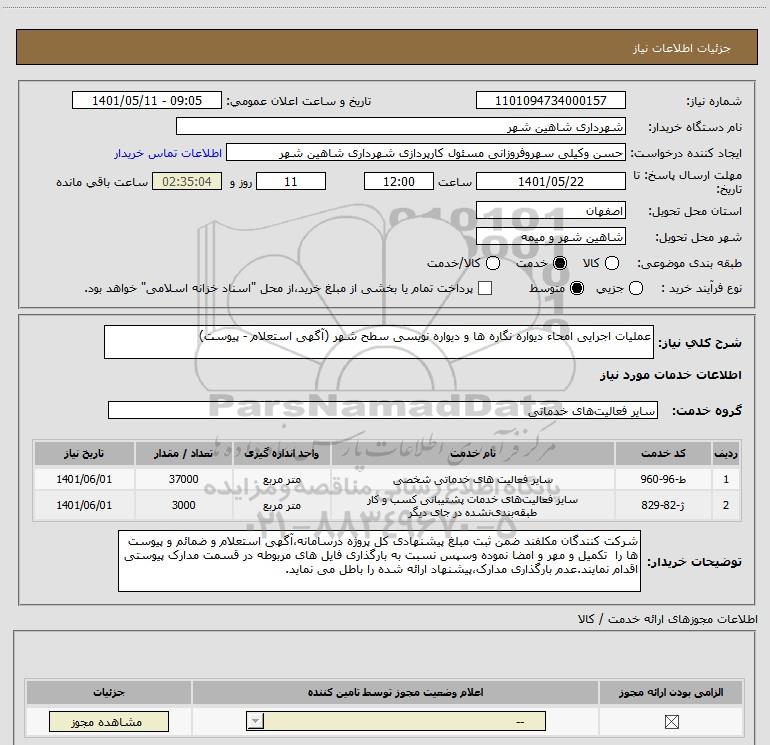Click the شرح کلی نیاز description box
The image size is (770, 745).
point(379,342)
